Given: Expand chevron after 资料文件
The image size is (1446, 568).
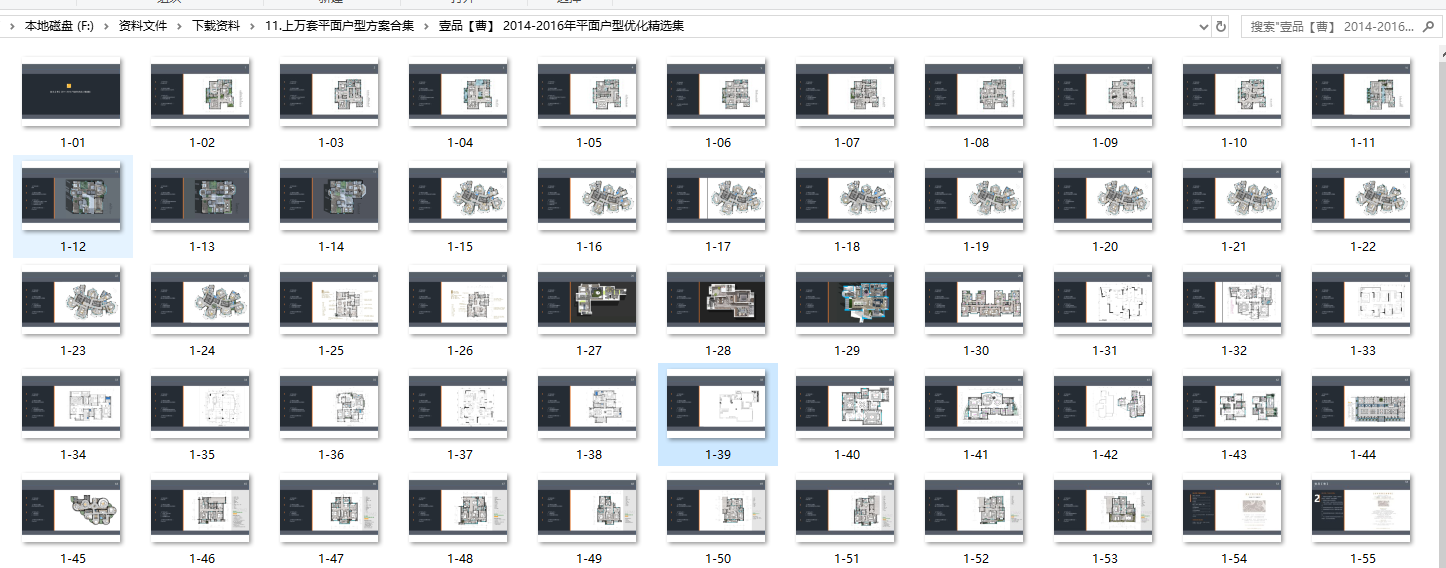Looking at the screenshot, I should point(180,27).
